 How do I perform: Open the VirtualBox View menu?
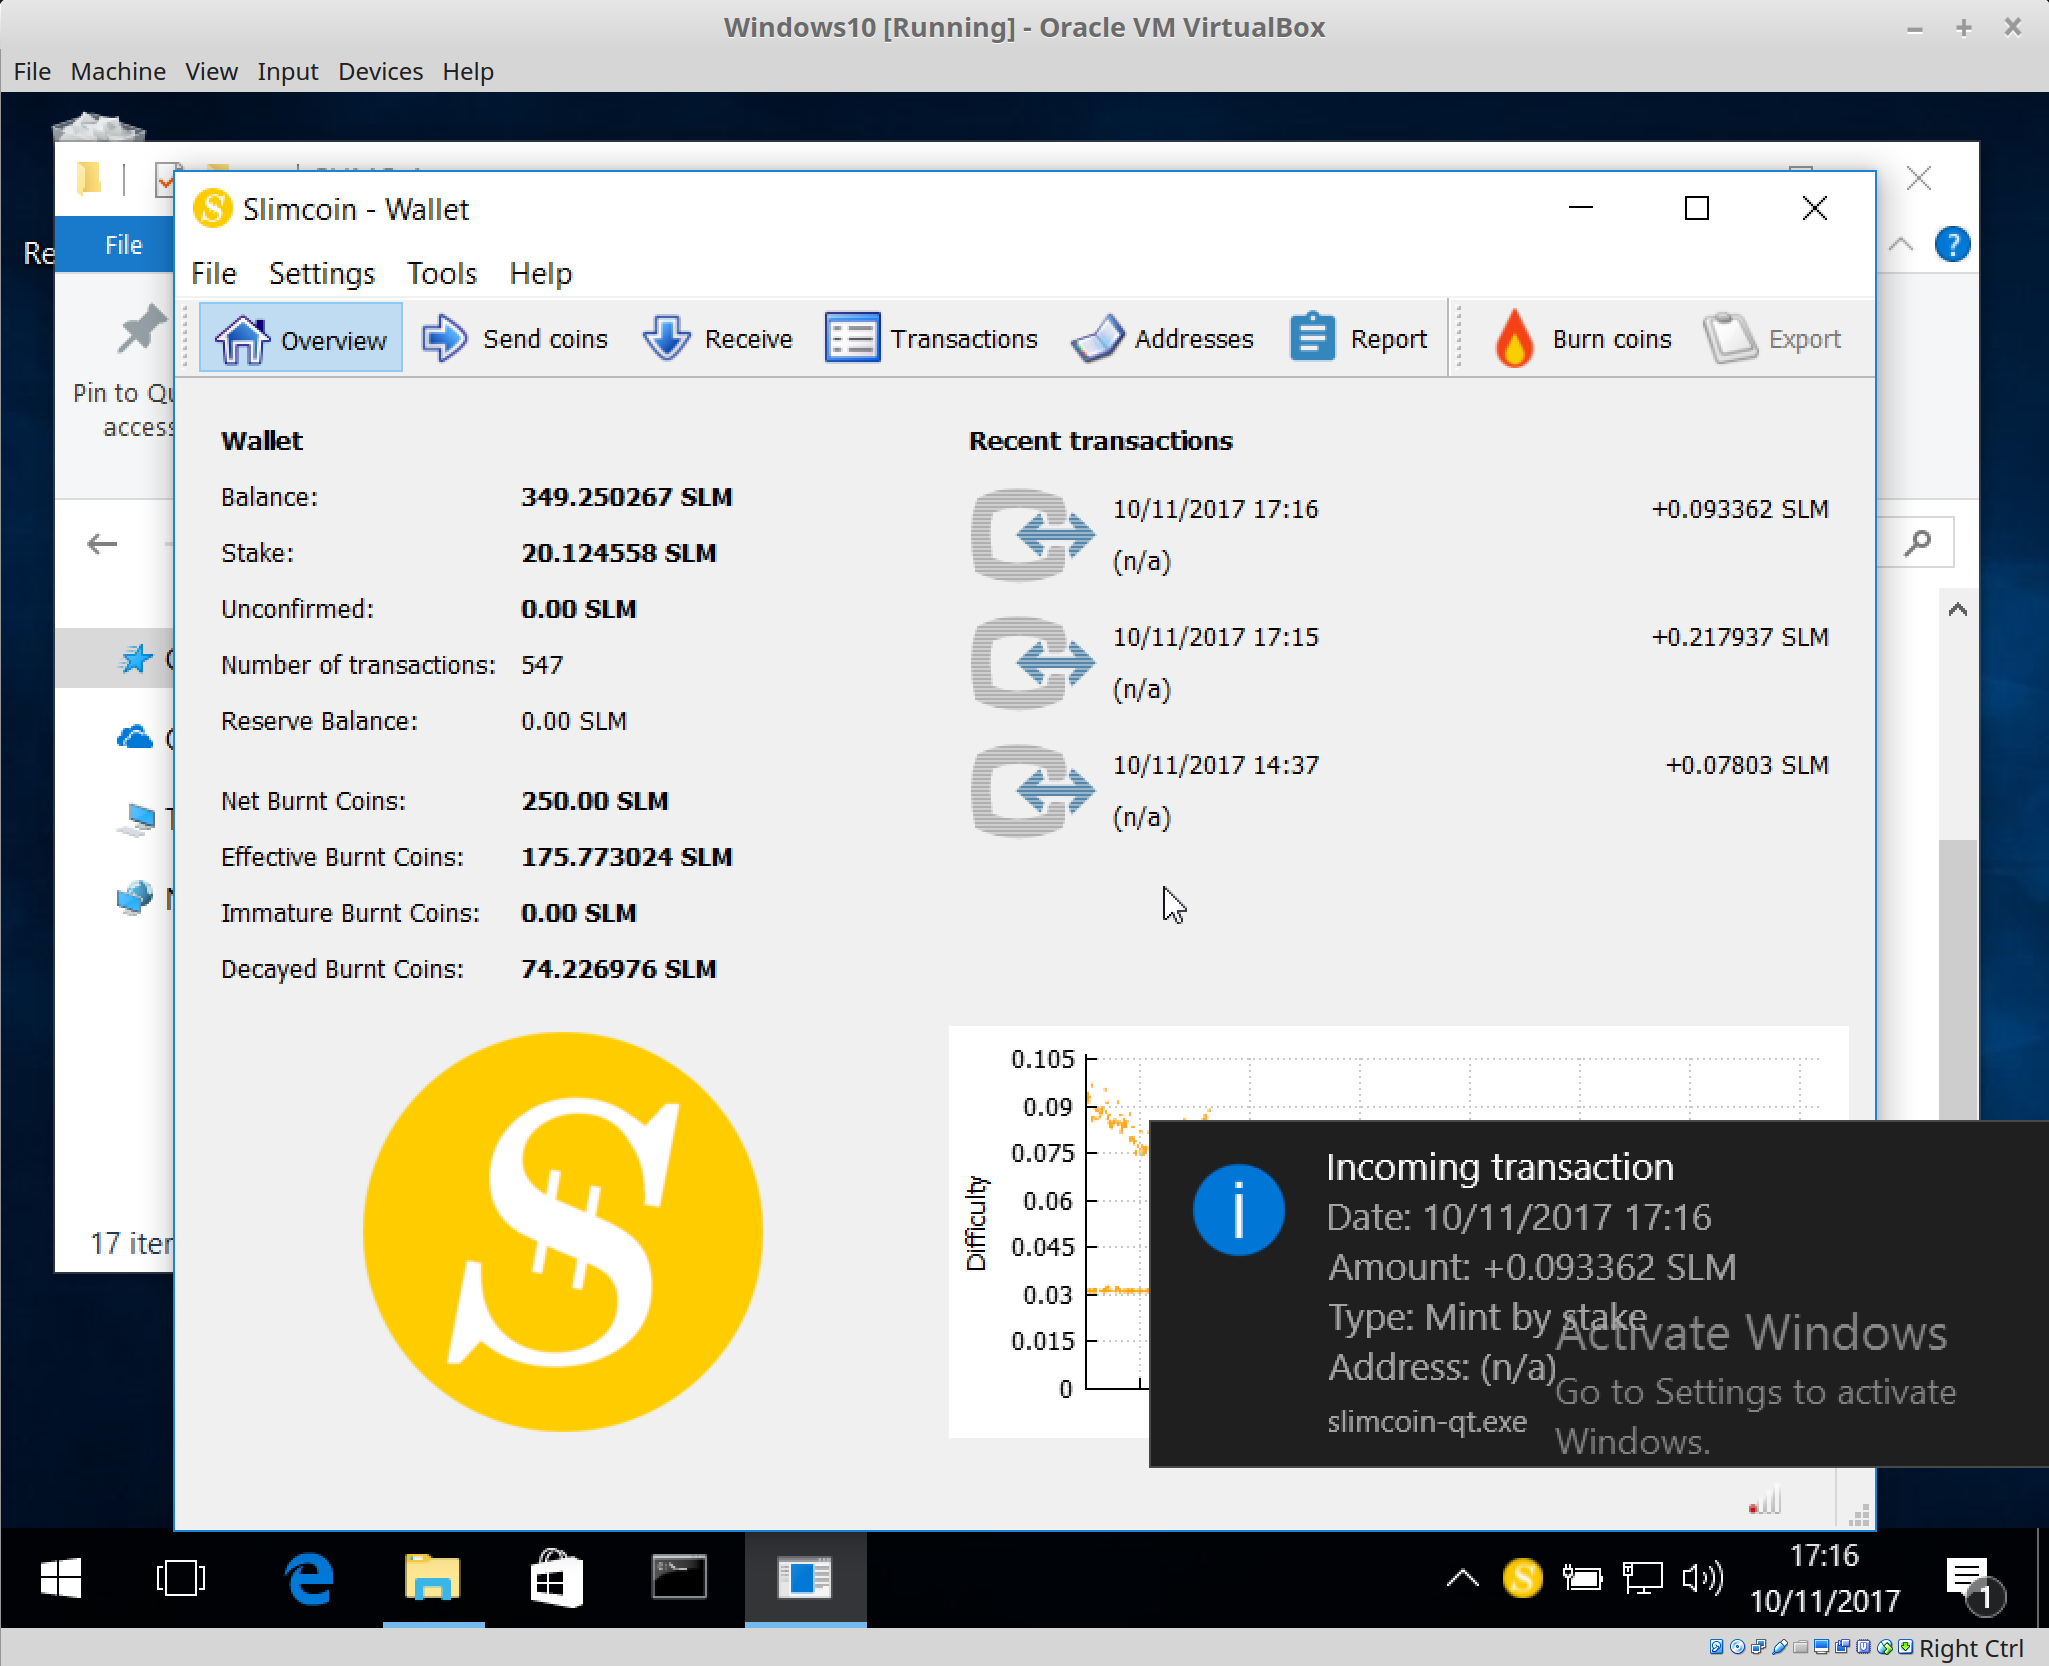coord(211,71)
